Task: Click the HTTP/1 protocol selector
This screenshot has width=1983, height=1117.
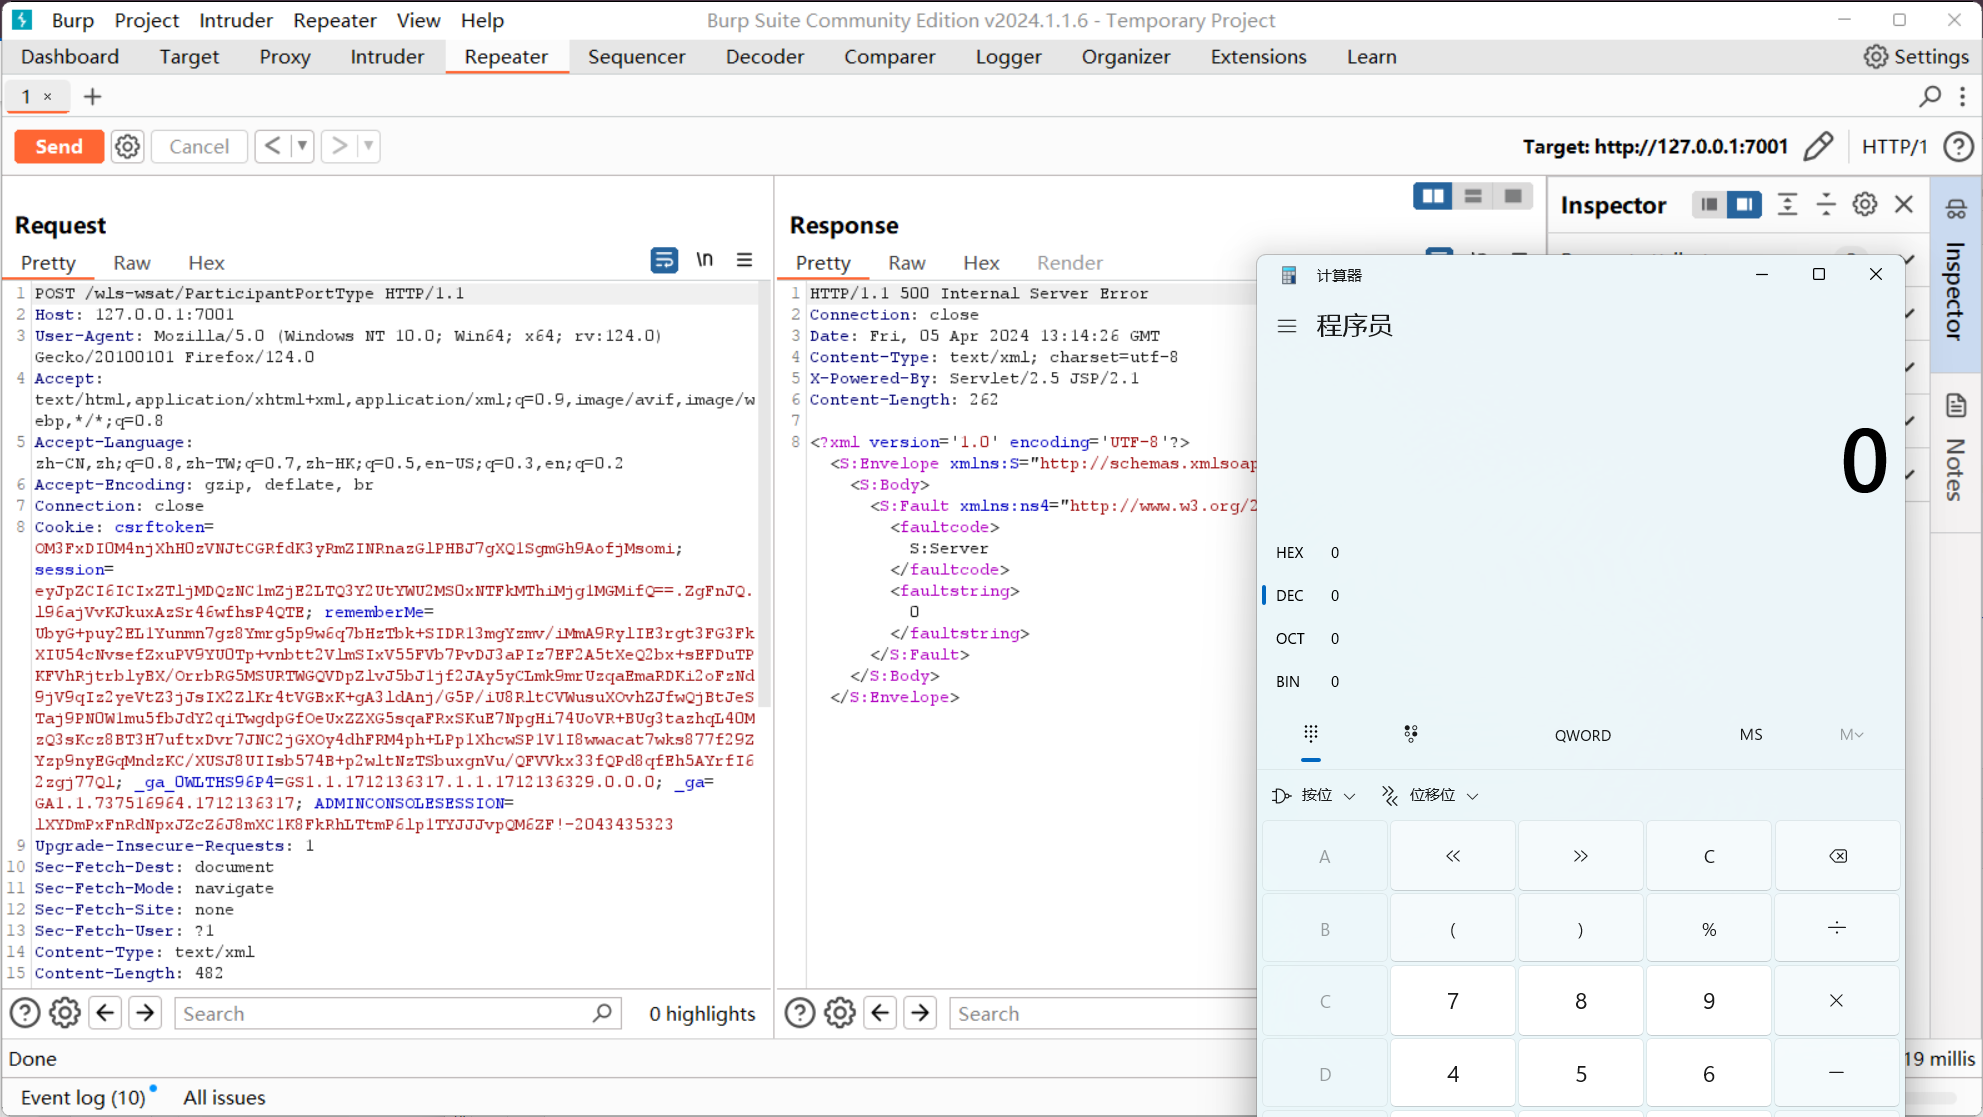Action: point(1894,146)
